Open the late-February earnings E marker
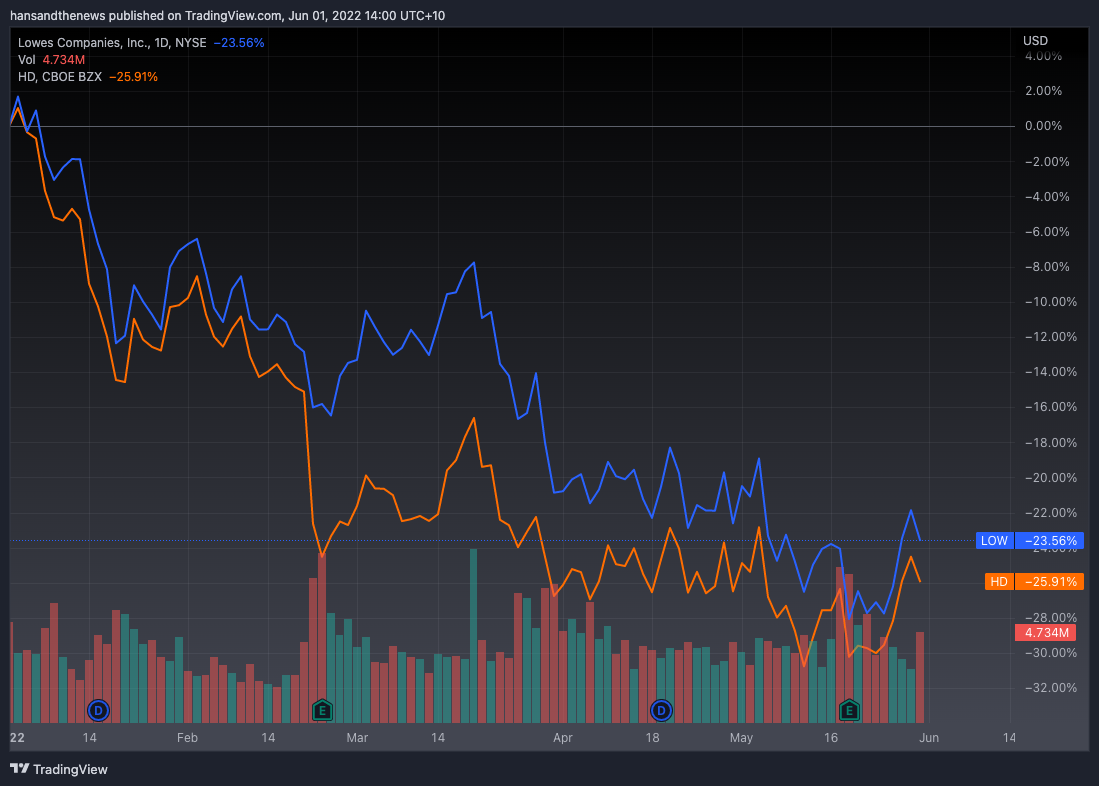 coord(321,711)
